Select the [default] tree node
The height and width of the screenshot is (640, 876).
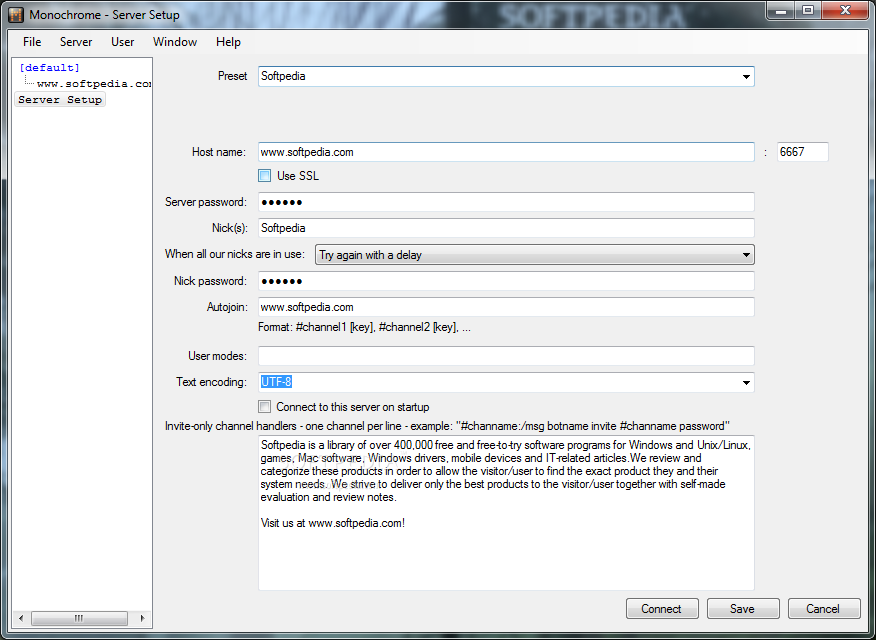click(49, 68)
